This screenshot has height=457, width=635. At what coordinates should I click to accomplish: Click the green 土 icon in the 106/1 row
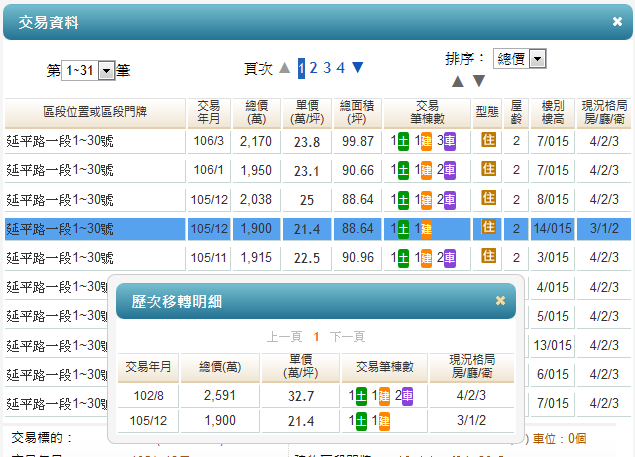(403, 171)
